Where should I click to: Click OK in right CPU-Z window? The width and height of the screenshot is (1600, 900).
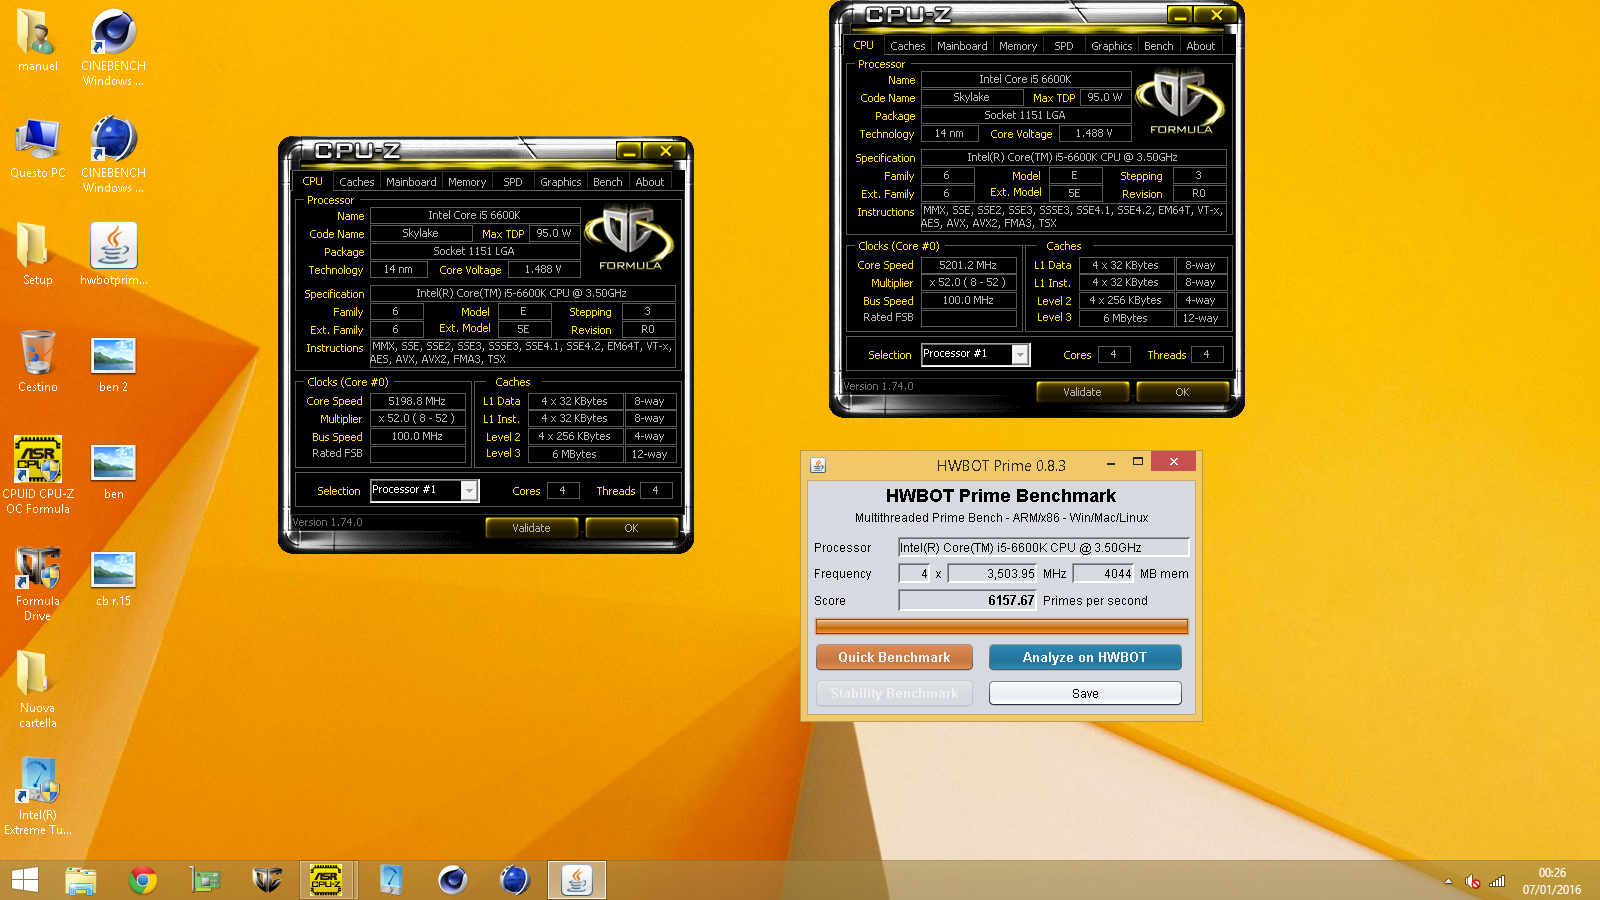(x=1182, y=392)
